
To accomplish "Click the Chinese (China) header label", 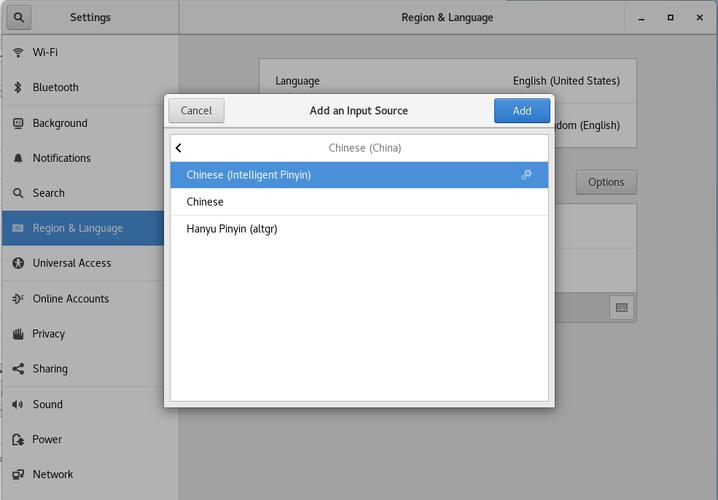I will [x=364, y=148].
